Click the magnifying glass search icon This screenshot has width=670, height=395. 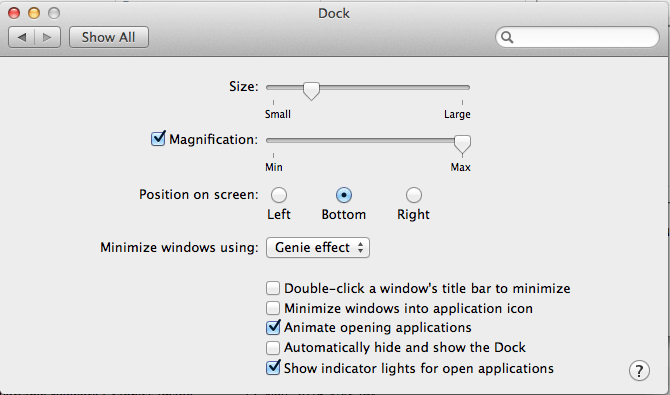coord(507,38)
